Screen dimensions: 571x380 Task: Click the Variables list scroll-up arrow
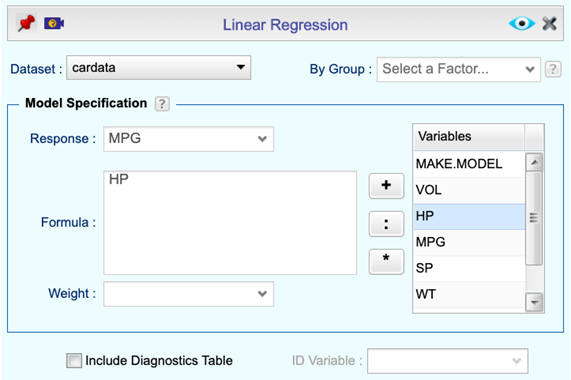(534, 162)
